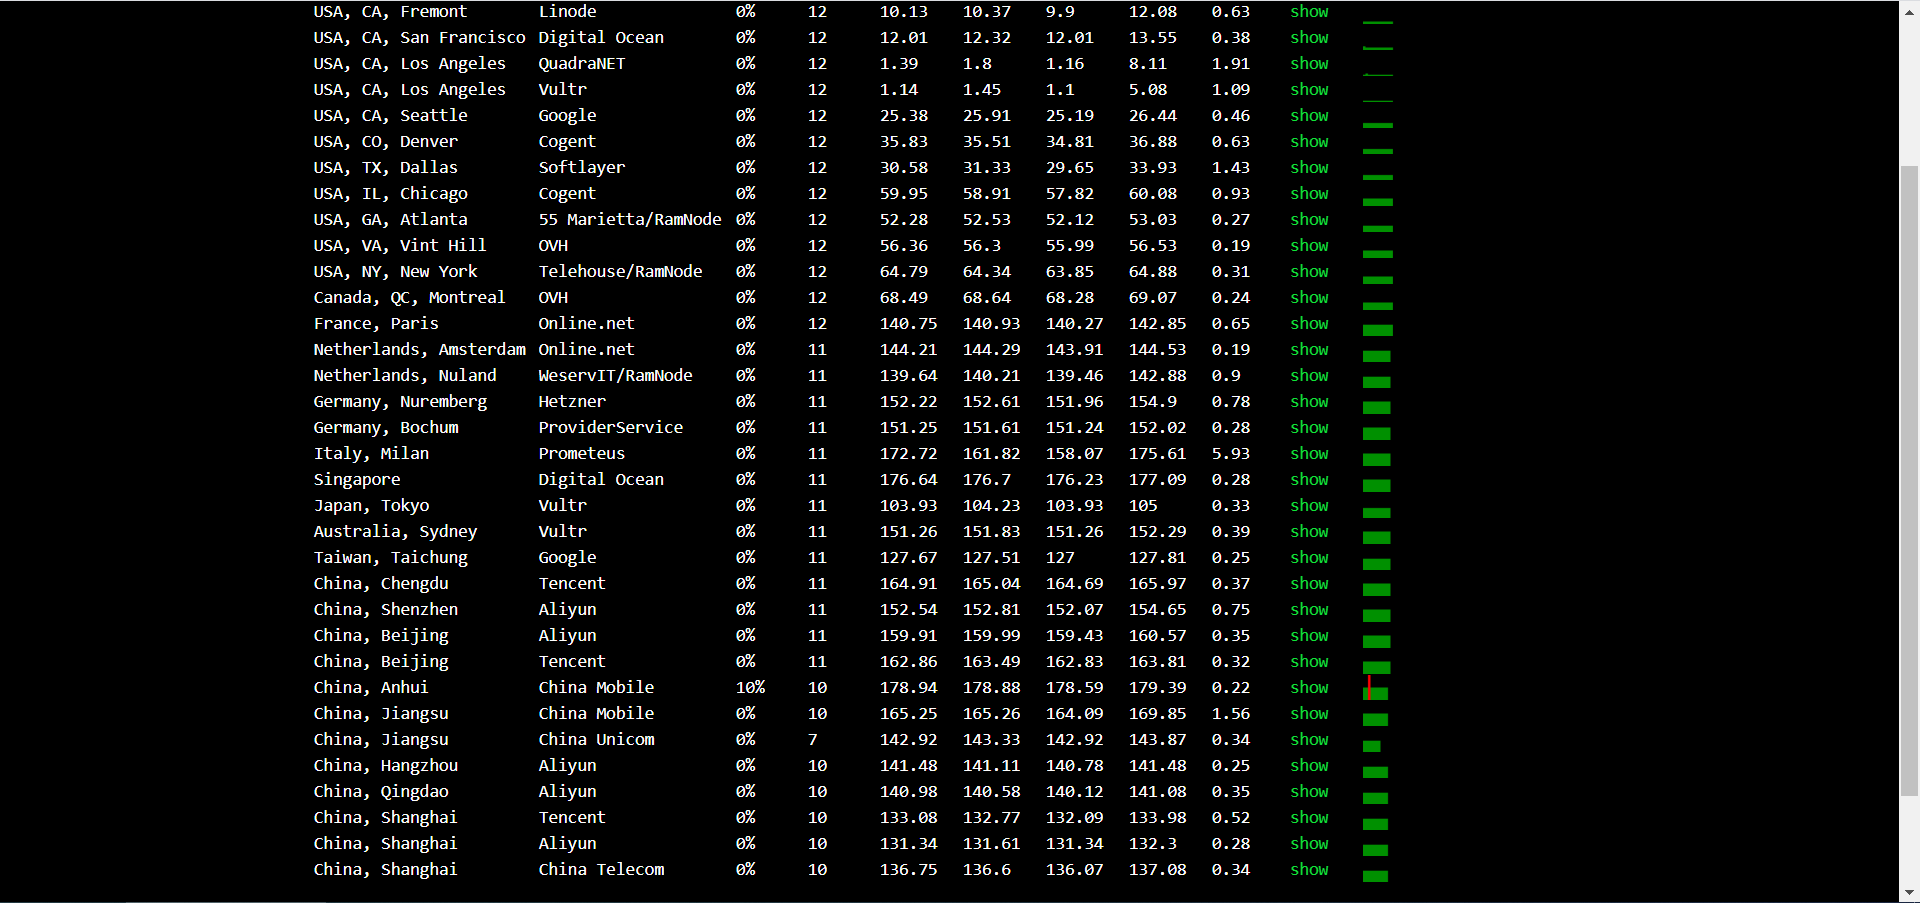Select the '8.11' worst latency value
The height and width of the screenshot is (903, 1920).
coord(1148,64)
